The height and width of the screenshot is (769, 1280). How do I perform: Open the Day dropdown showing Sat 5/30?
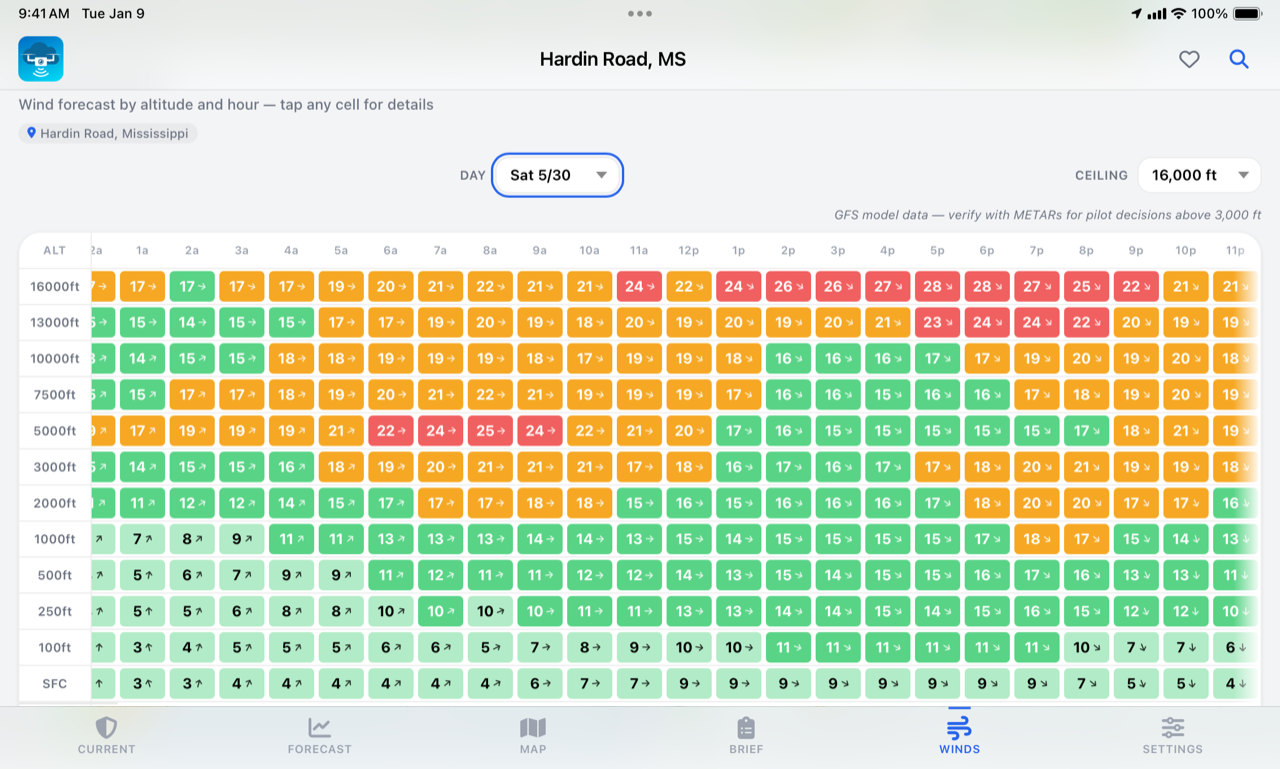point(558,175)
